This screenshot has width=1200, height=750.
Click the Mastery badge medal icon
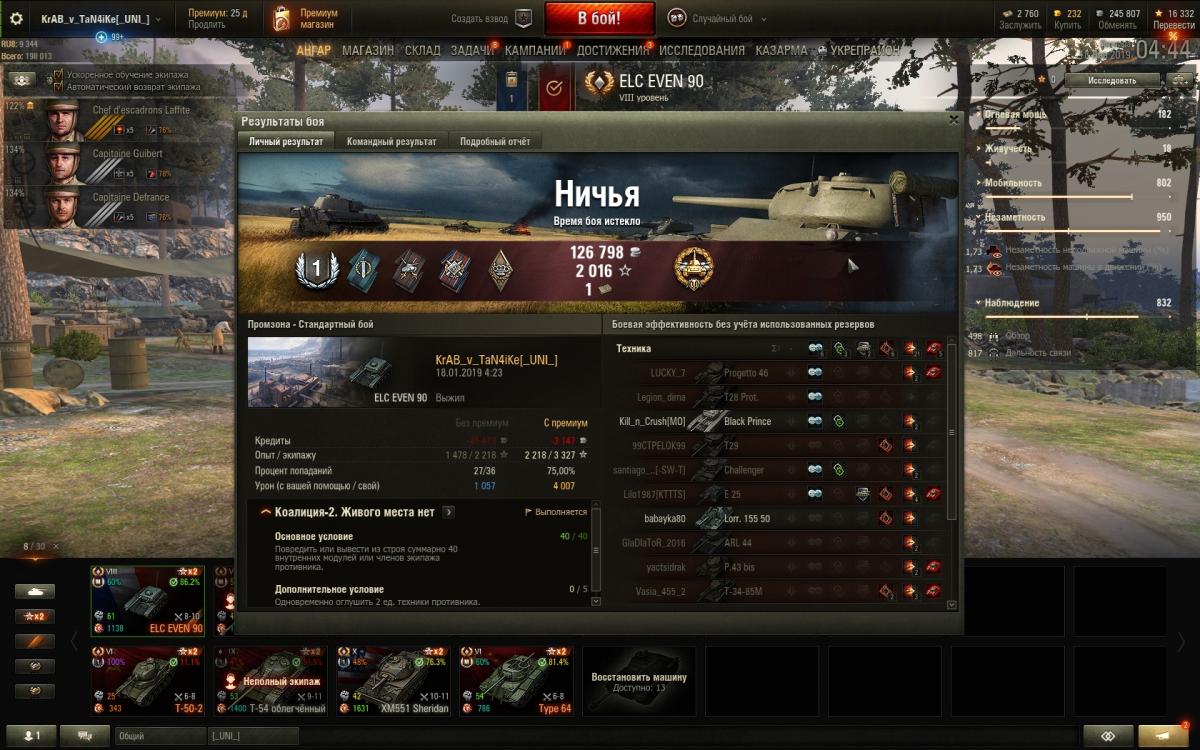[x=693, y=268]
